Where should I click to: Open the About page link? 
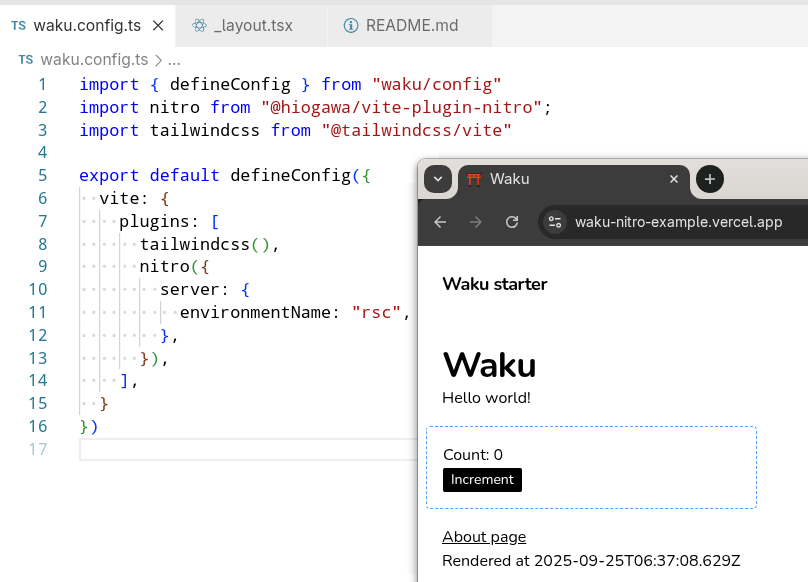484,537
